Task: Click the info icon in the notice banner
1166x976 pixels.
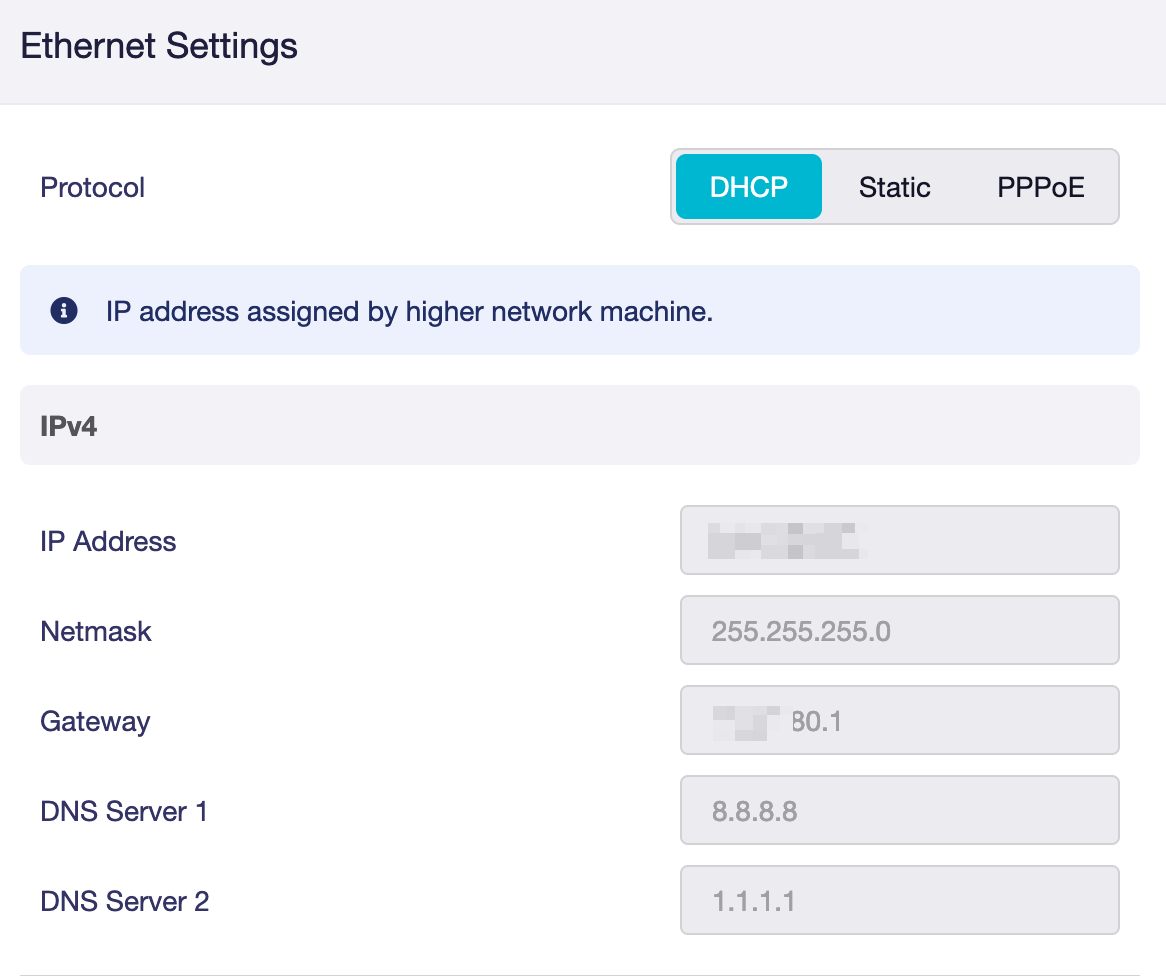Action: tap(64, 310)
